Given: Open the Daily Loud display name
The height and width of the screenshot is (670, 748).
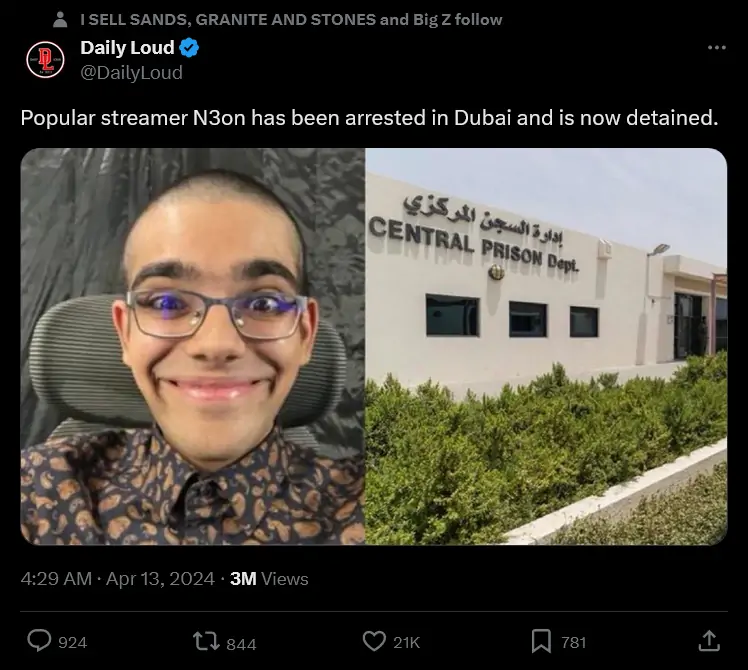Looking at the screenshot, I should [127, 48].
